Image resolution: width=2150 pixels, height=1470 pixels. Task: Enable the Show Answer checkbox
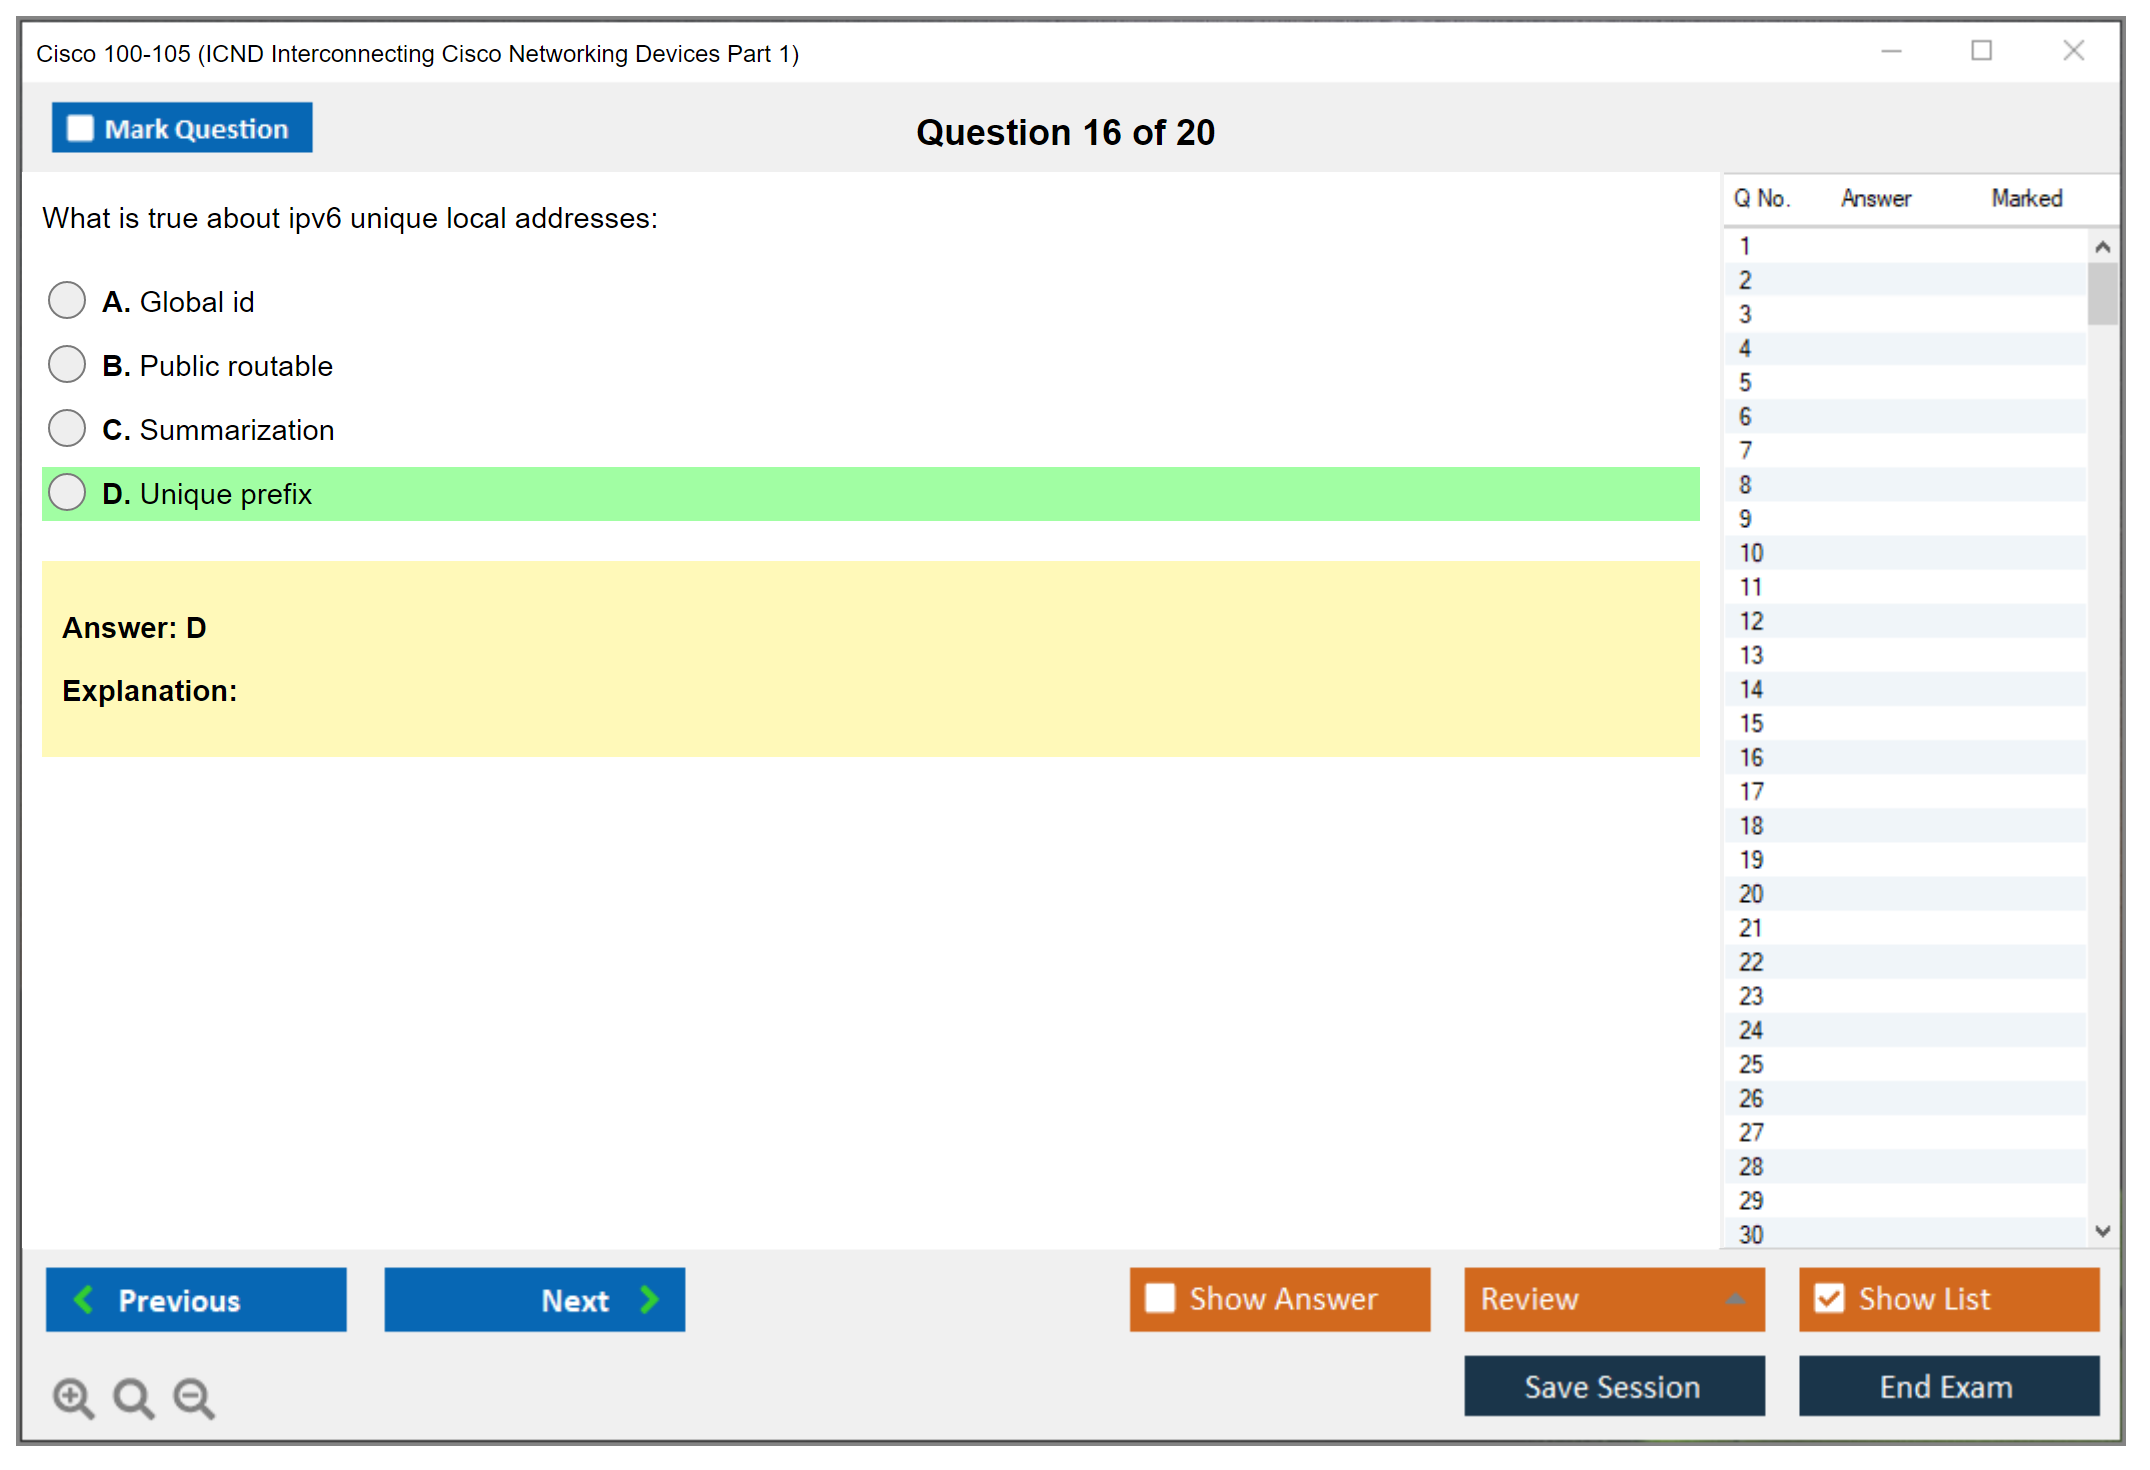coord(1160,1298)
